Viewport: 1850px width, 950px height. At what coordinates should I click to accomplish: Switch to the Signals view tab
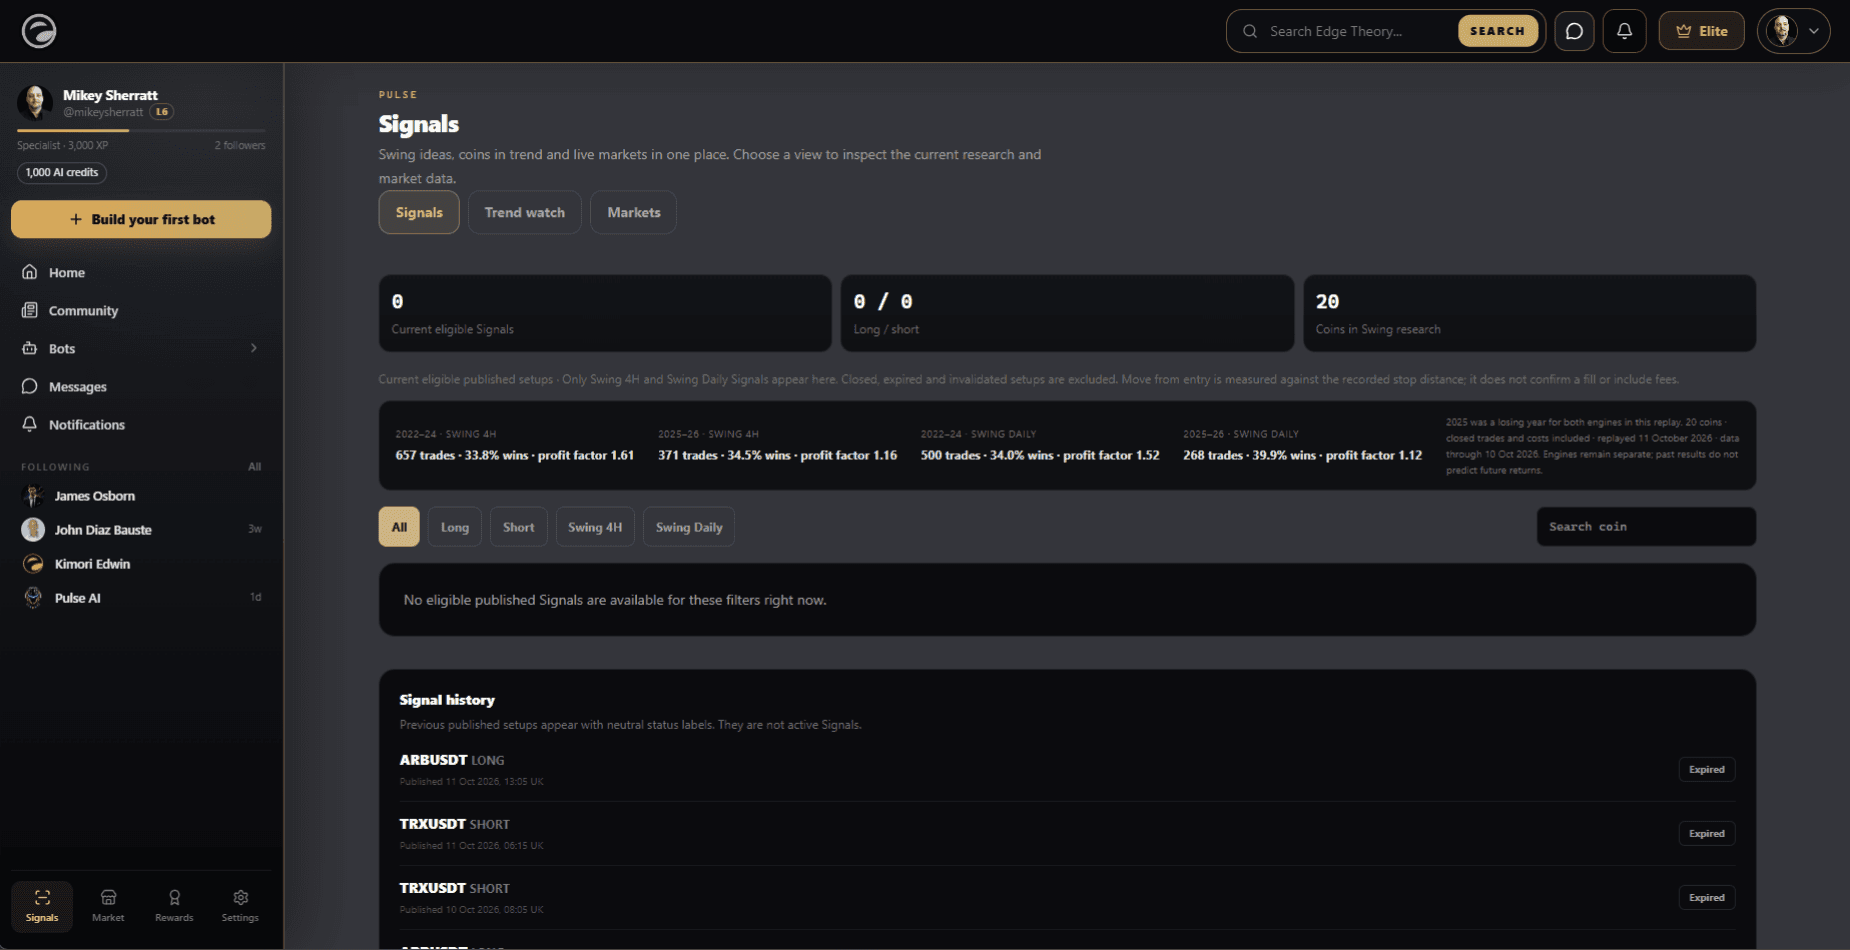click(419, 212)
